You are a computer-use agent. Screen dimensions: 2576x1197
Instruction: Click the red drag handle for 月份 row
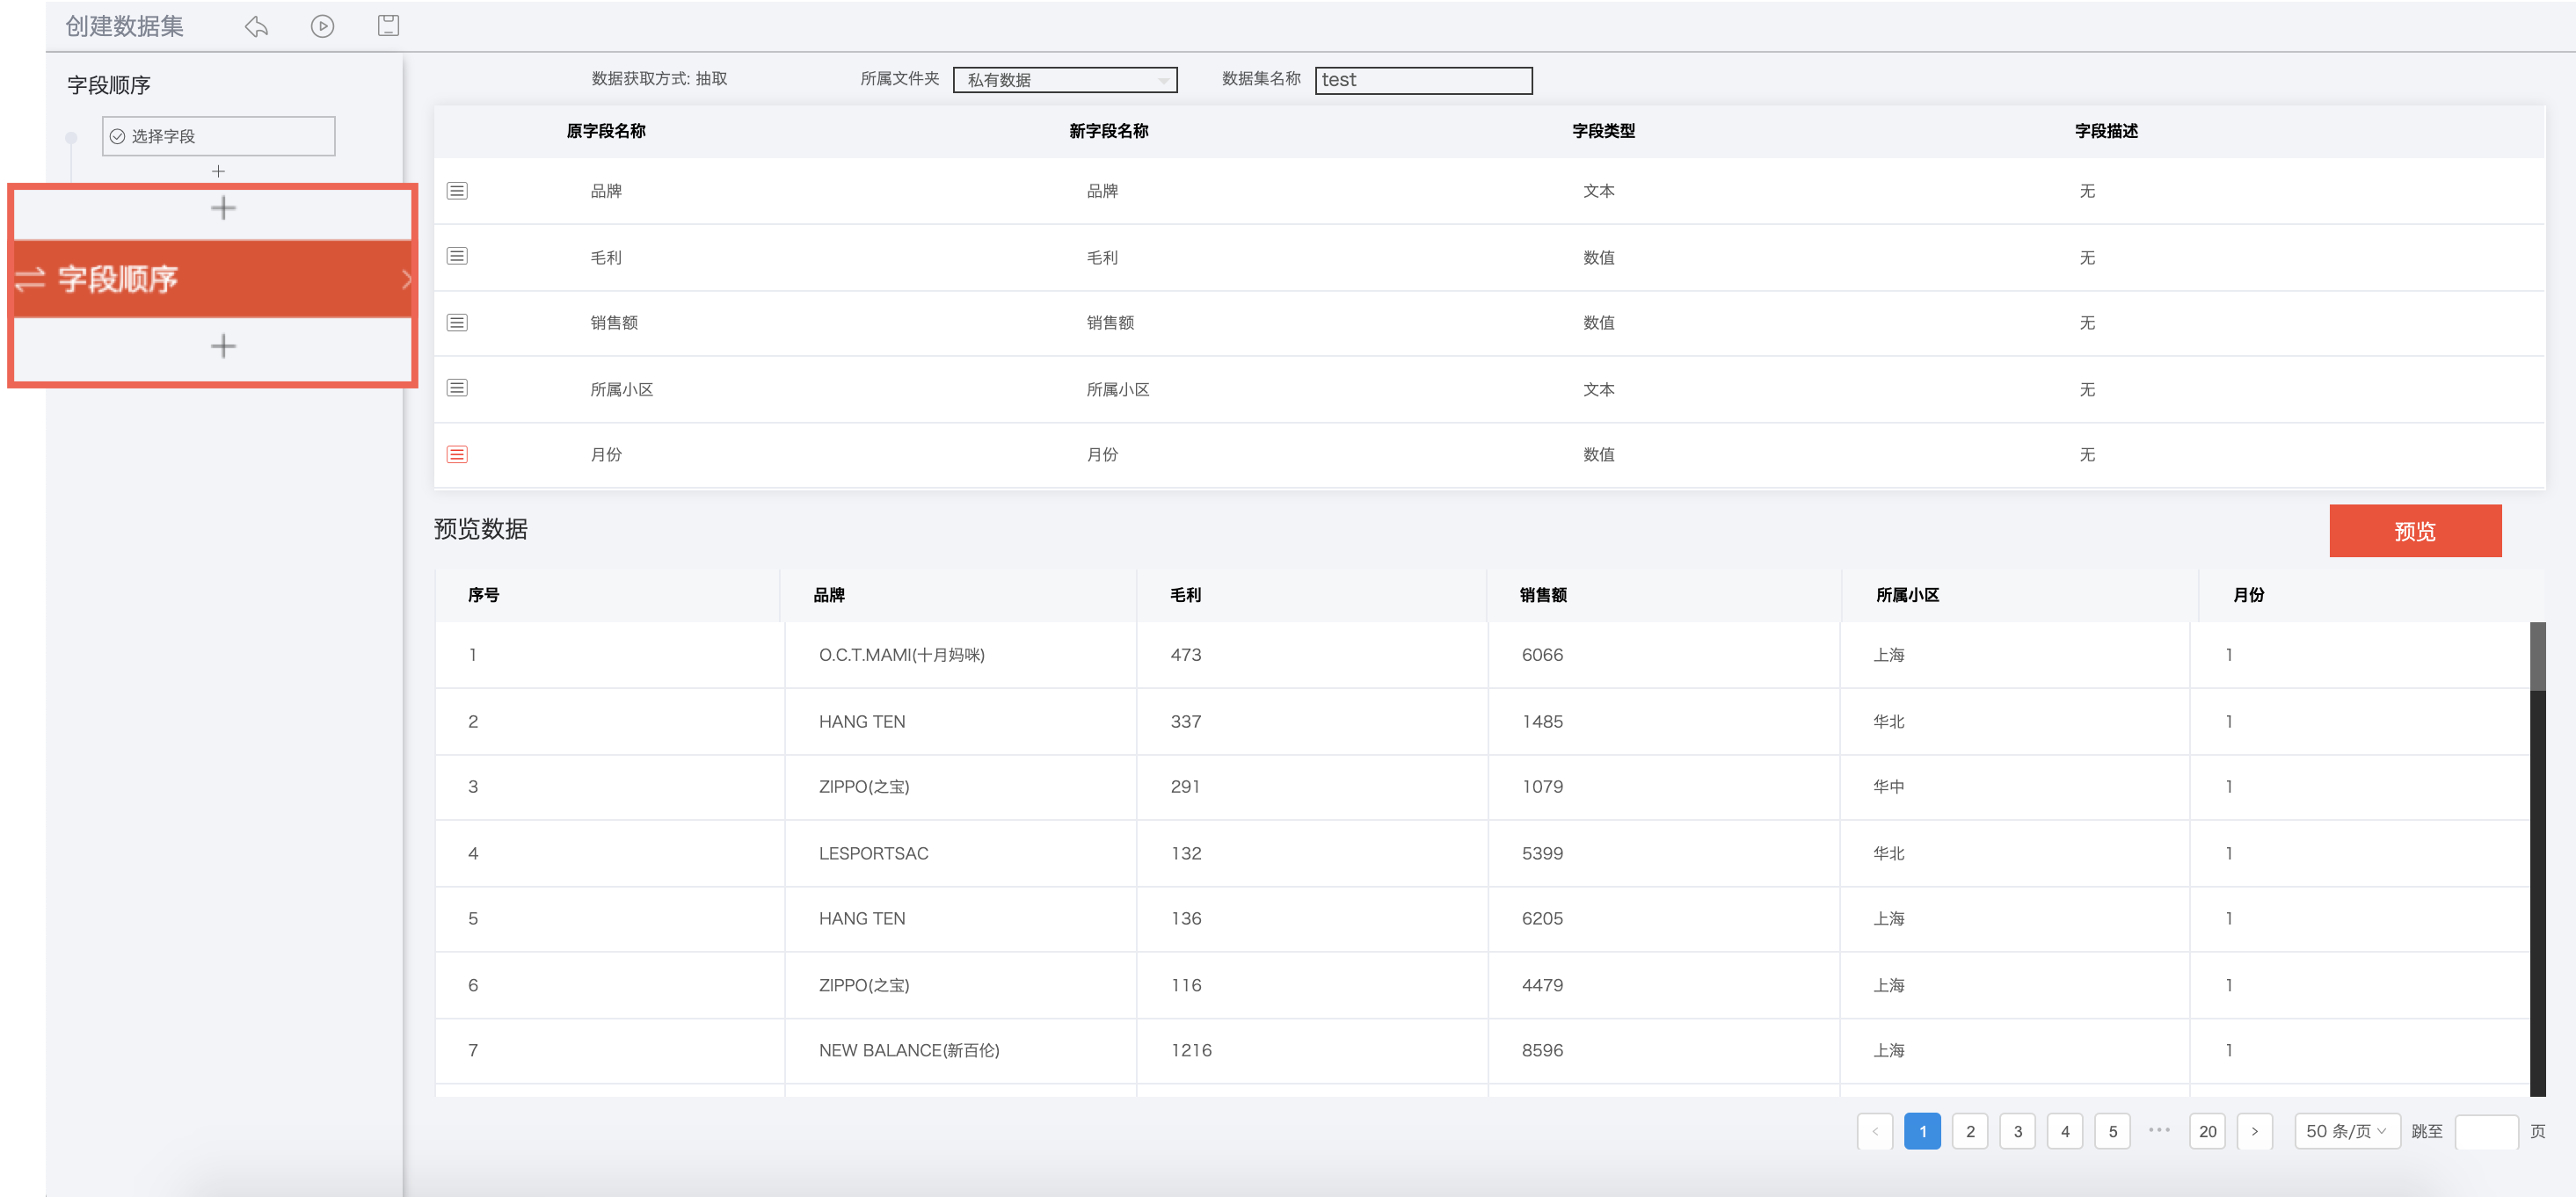457,454
